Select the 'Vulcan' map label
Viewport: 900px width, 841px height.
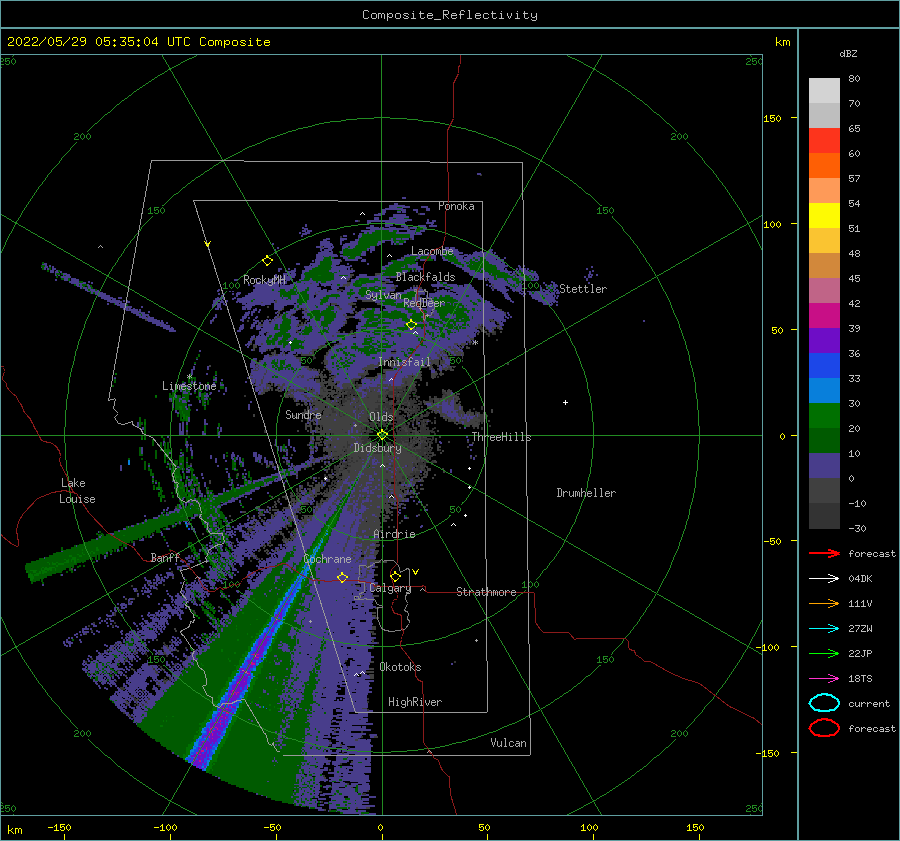(509, 743)
